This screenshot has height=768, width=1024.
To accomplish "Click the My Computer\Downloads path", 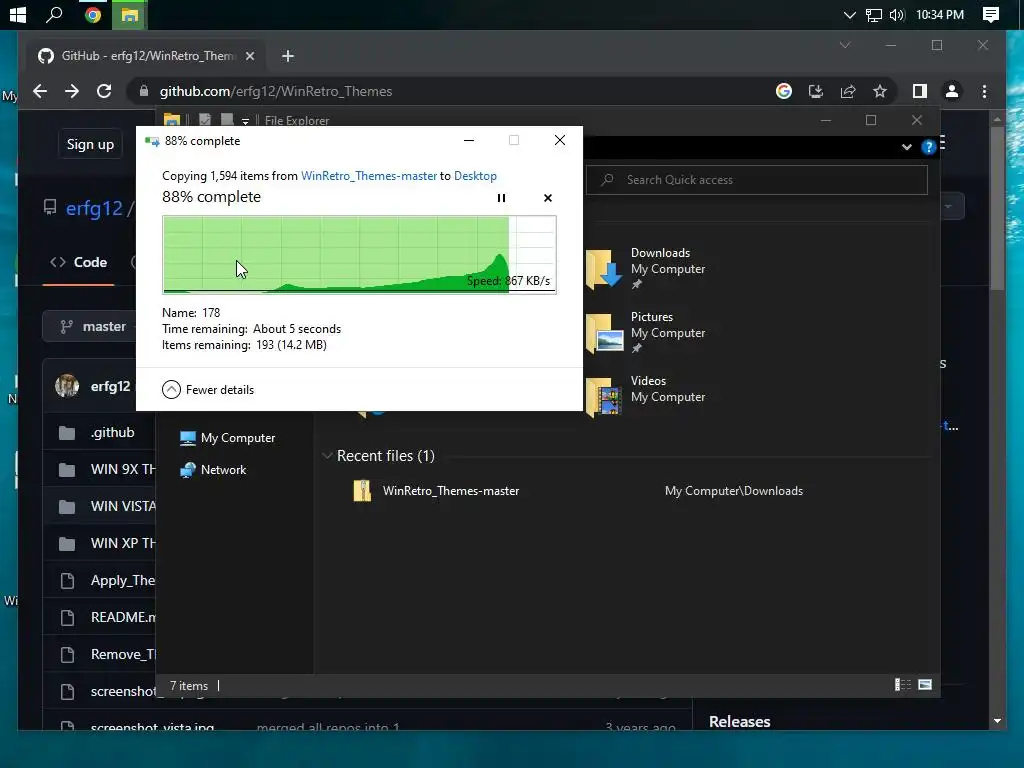I will click(x=733, y=490).
